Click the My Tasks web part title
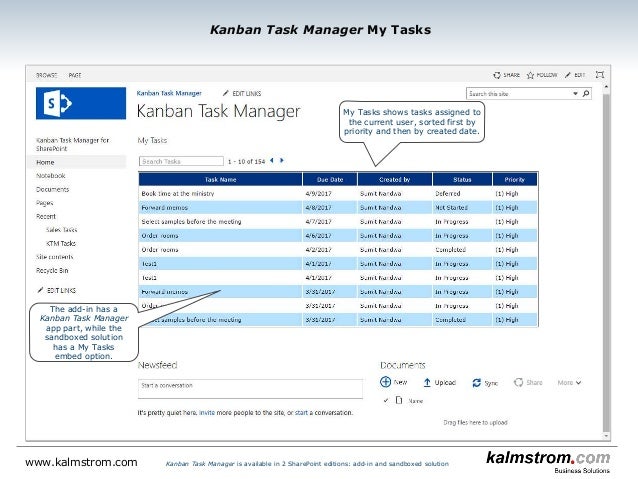Screen dimensions: 638x479 tap(152, 140)
